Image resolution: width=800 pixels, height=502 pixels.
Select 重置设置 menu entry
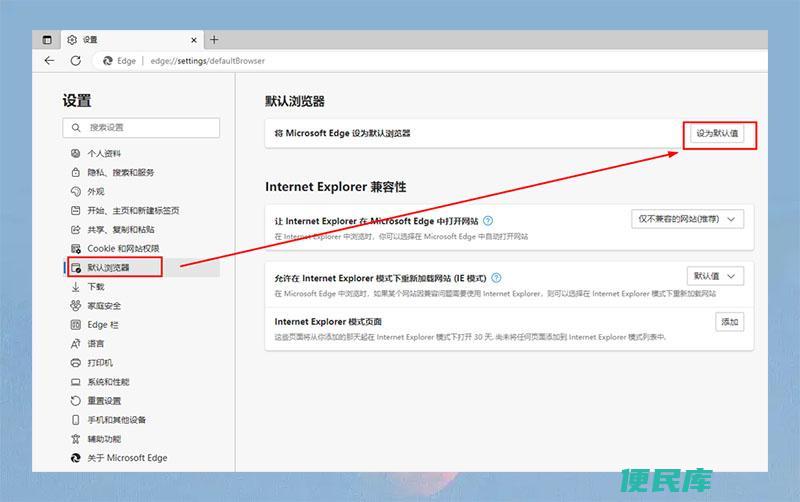[x=104, y=400]
